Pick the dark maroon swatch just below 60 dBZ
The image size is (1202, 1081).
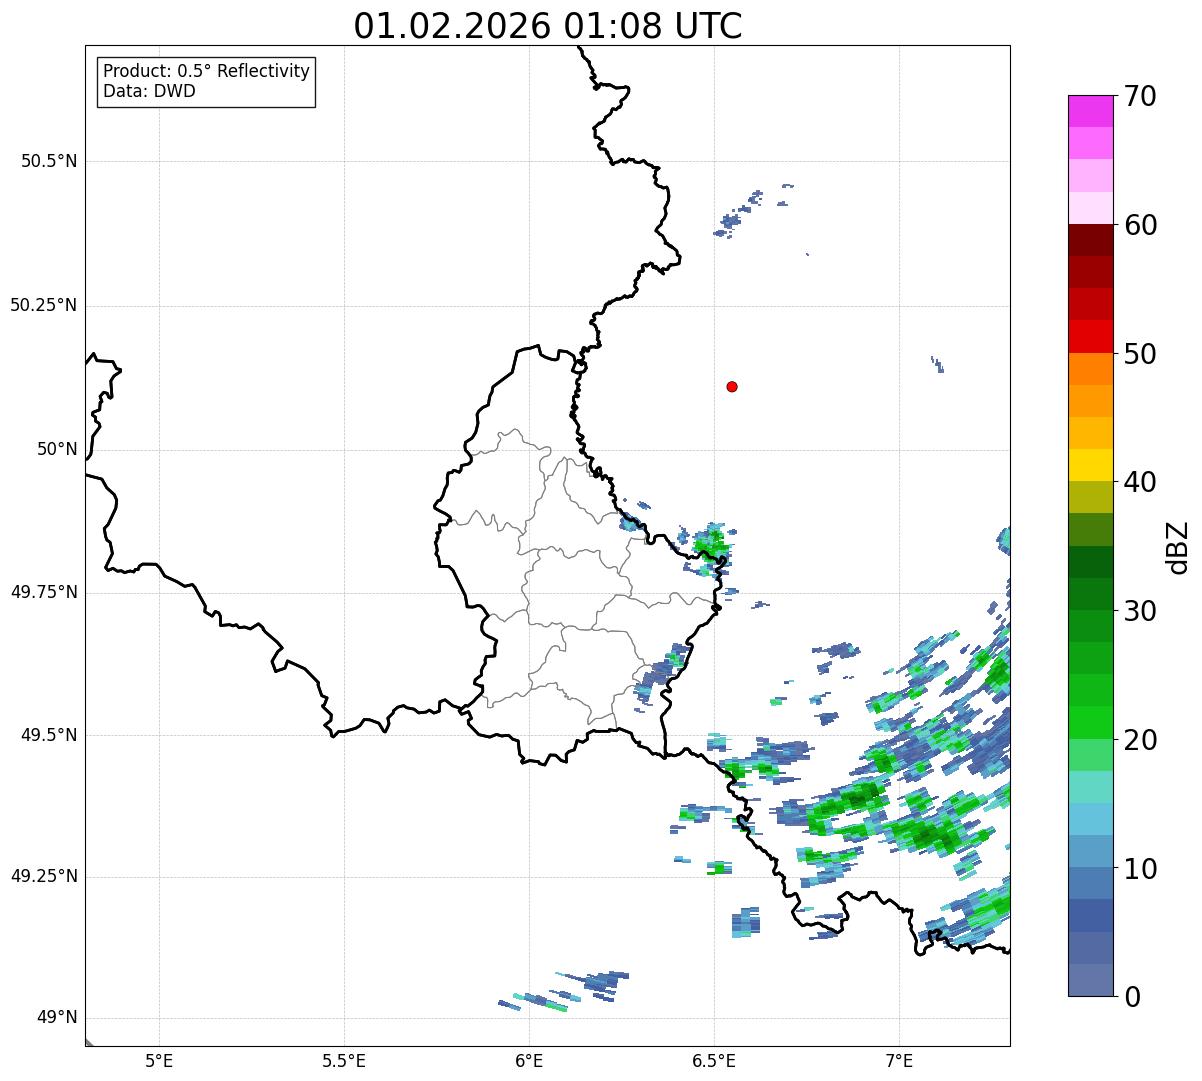1090,240
